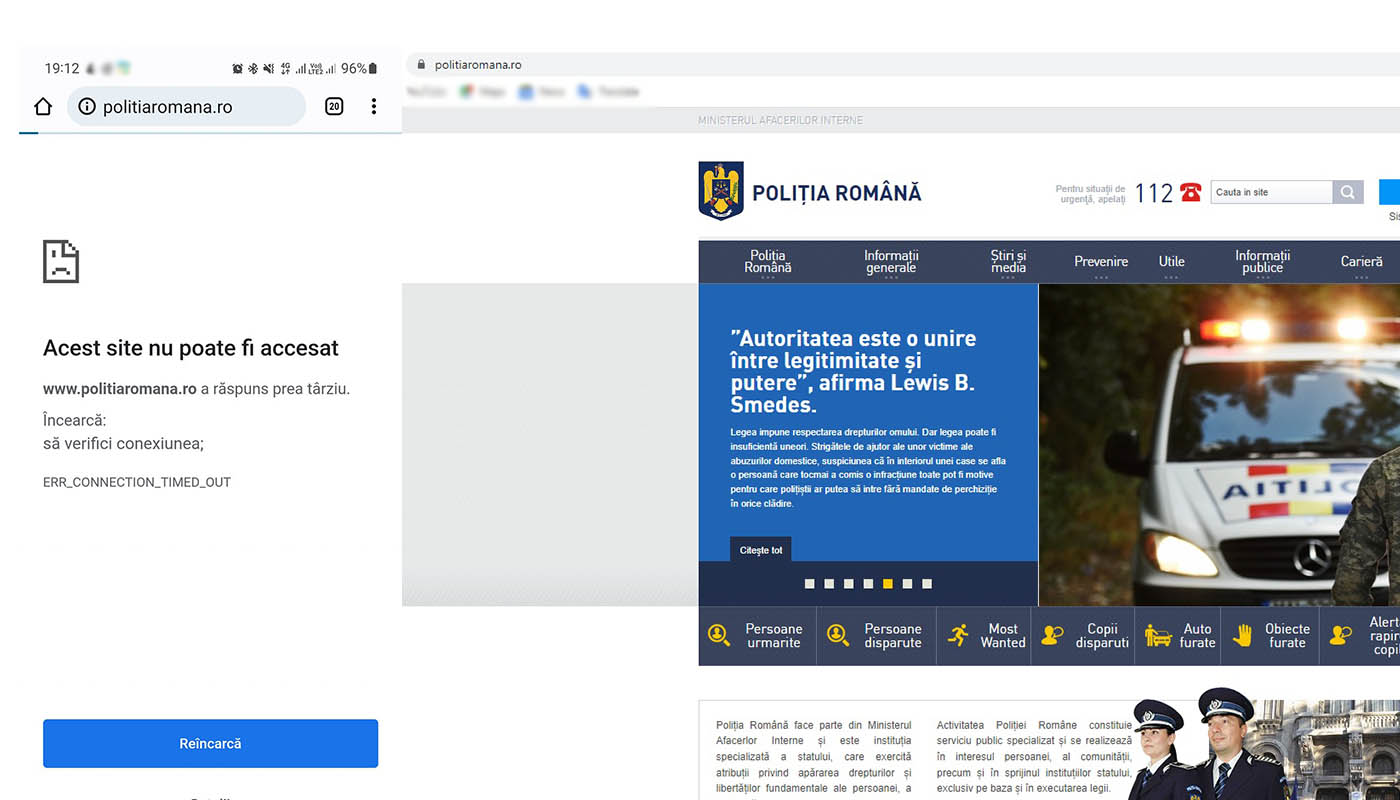The height and width of the screenshot is (800, 1400).
Task: Select the first carousel slide dot
Action: 810,584
